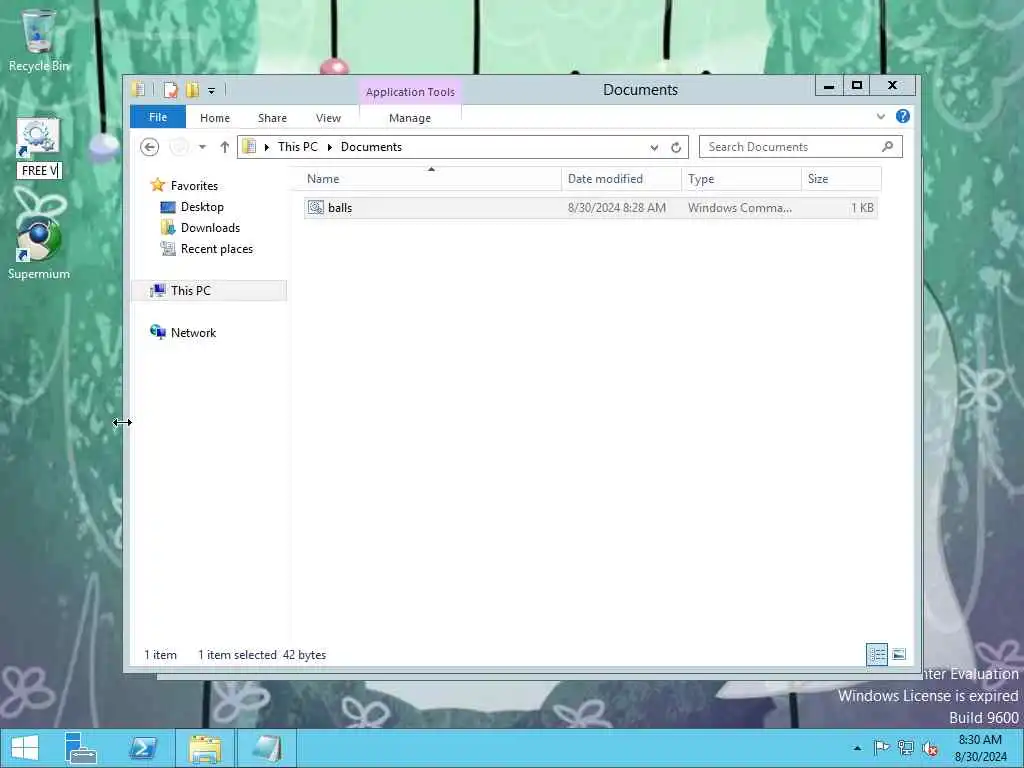Switch to the Share ribbon tab
1024x768 pixels.
(x=272, y=118)
